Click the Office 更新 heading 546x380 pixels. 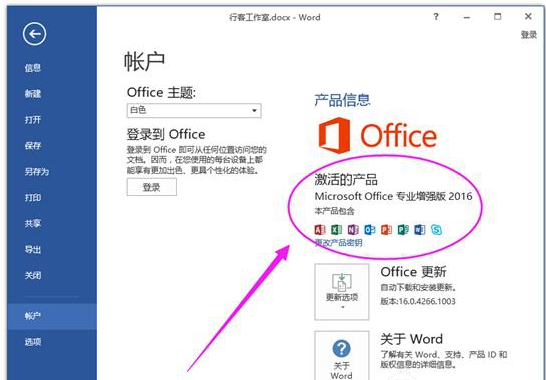(x=413, y=272)
